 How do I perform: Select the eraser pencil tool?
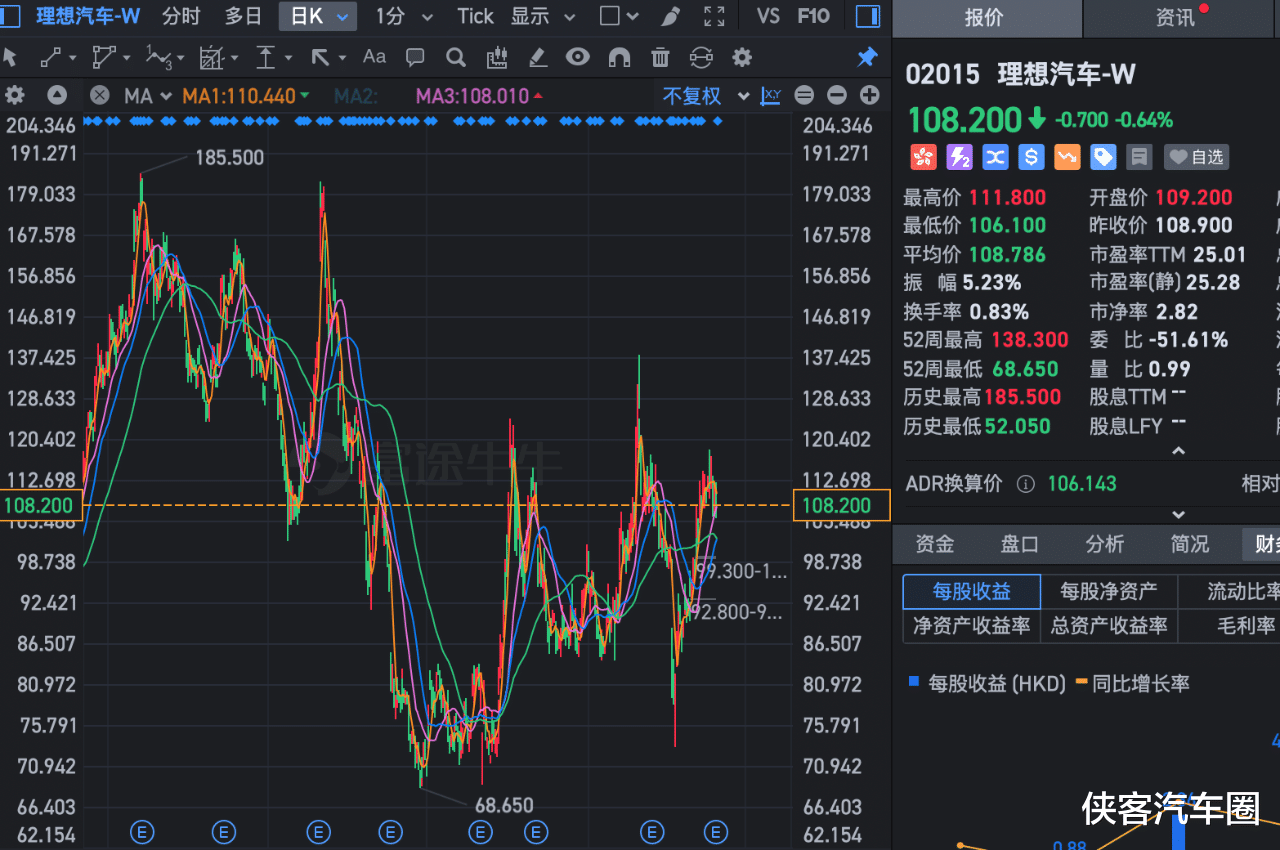[x=537, y=57]
